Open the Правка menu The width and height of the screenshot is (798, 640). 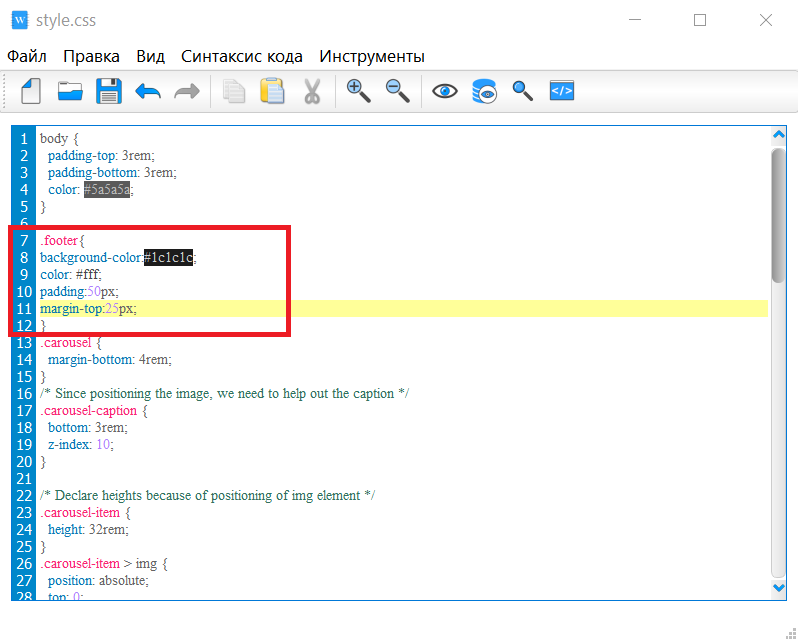[92, 56]
